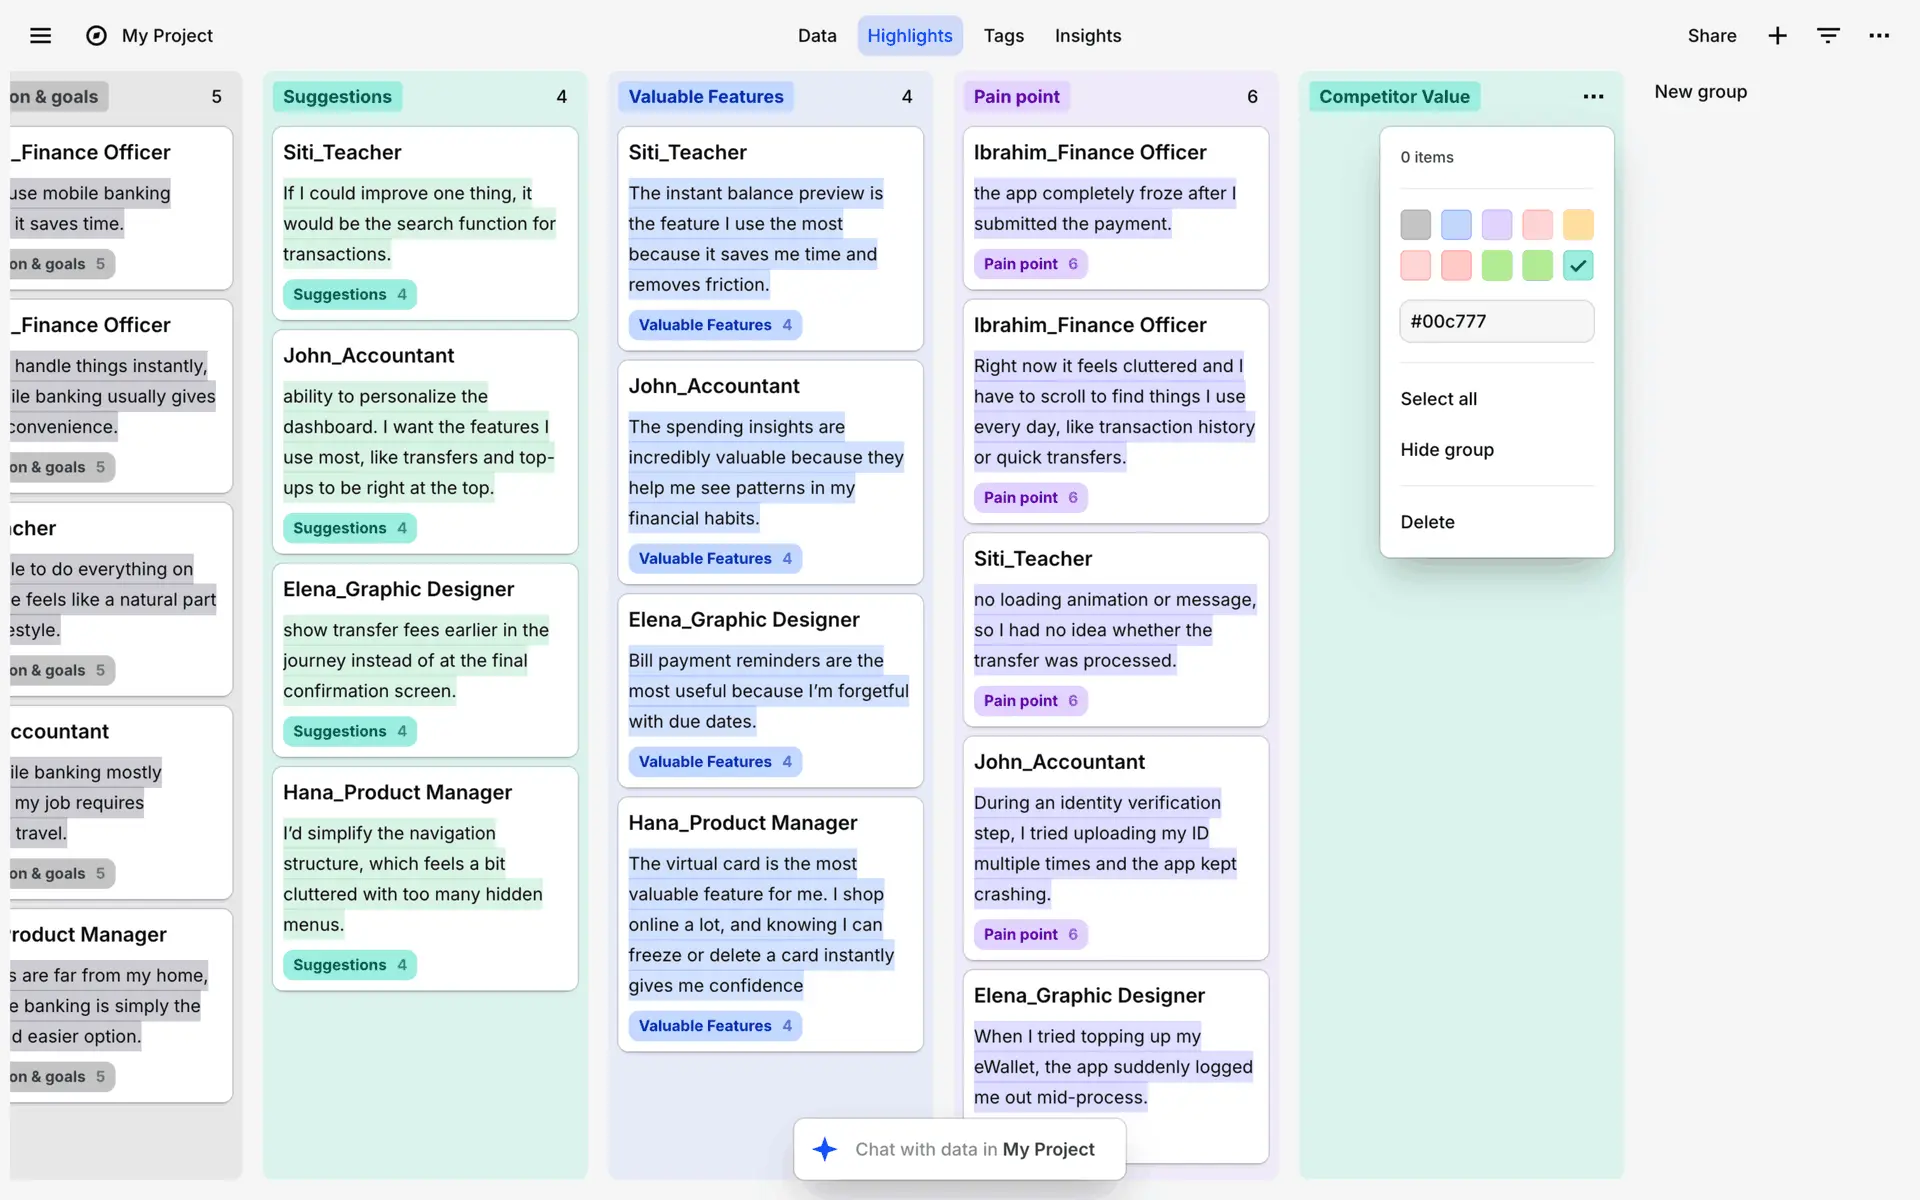Select the blue color swatch
This screenshot has height=1200, width=1920.
1456,225
